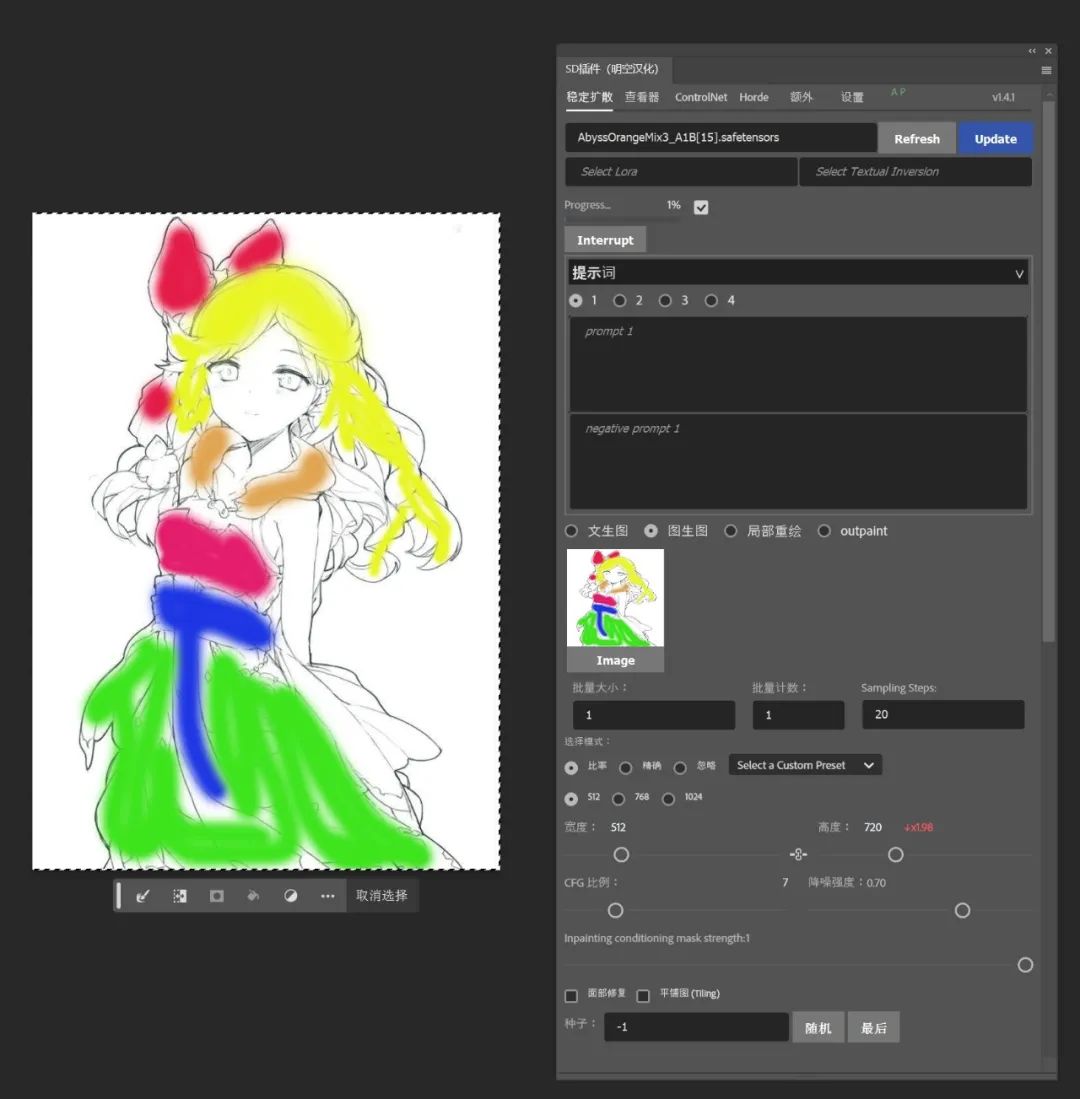Choose the 512 base size radio button
Image resolution: width=1080 pixels, height=1099 pixels.
571,799
